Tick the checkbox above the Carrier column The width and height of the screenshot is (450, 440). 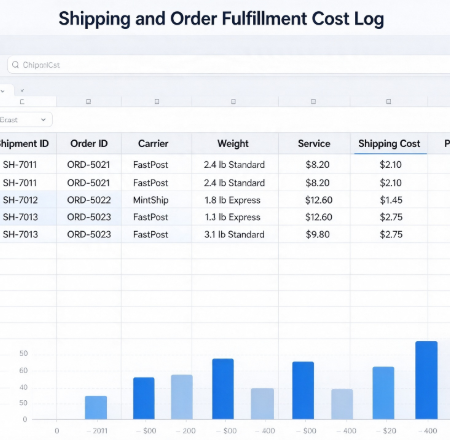tap(157, 101)
